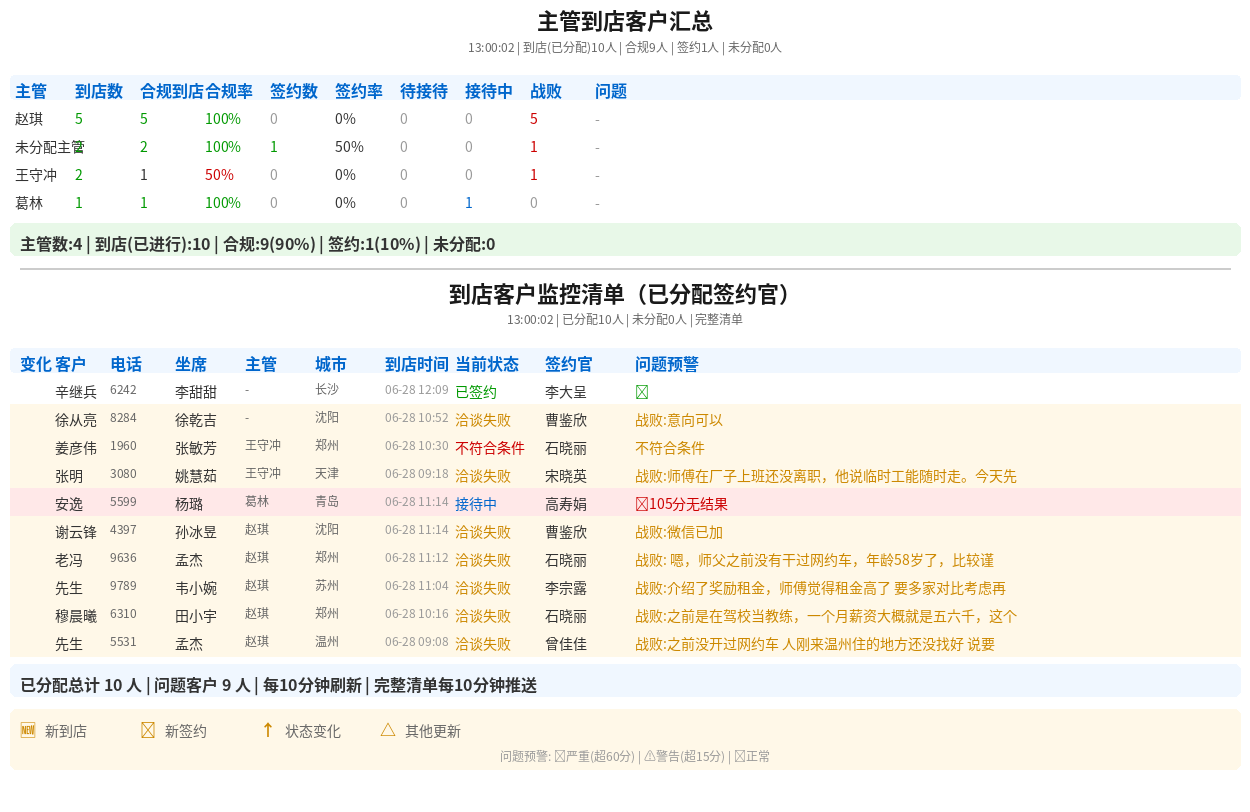
Task: Click the 已签约 status of 辛继兵
Action: point(476,392)
